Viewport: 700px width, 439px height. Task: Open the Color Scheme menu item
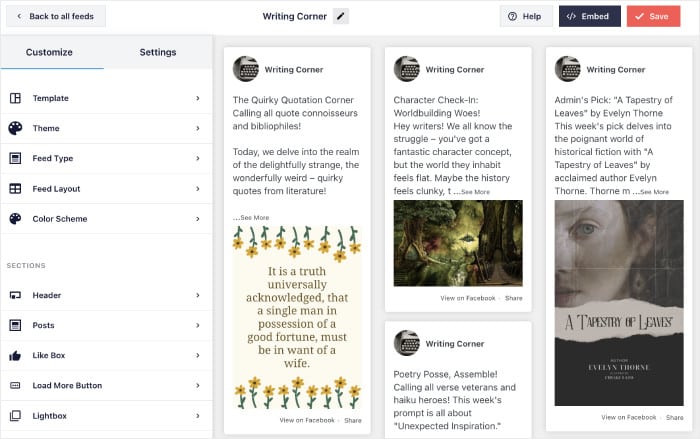[x=106, y=219]
